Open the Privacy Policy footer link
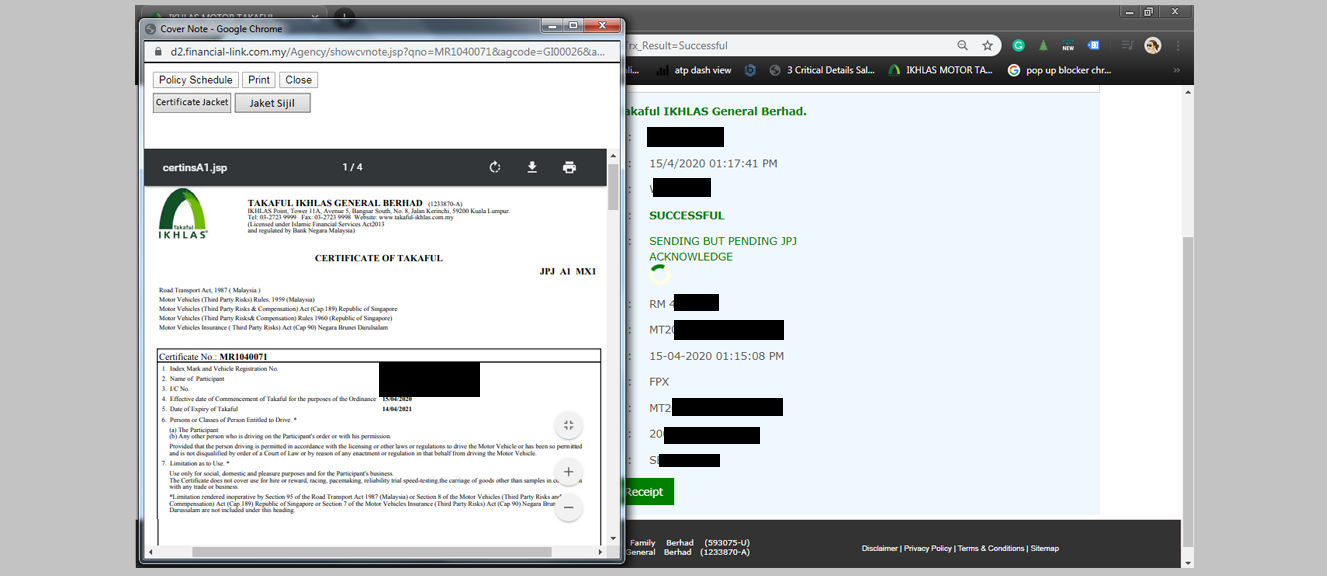Screen dimensions: 1327x576 coord(928,548)
